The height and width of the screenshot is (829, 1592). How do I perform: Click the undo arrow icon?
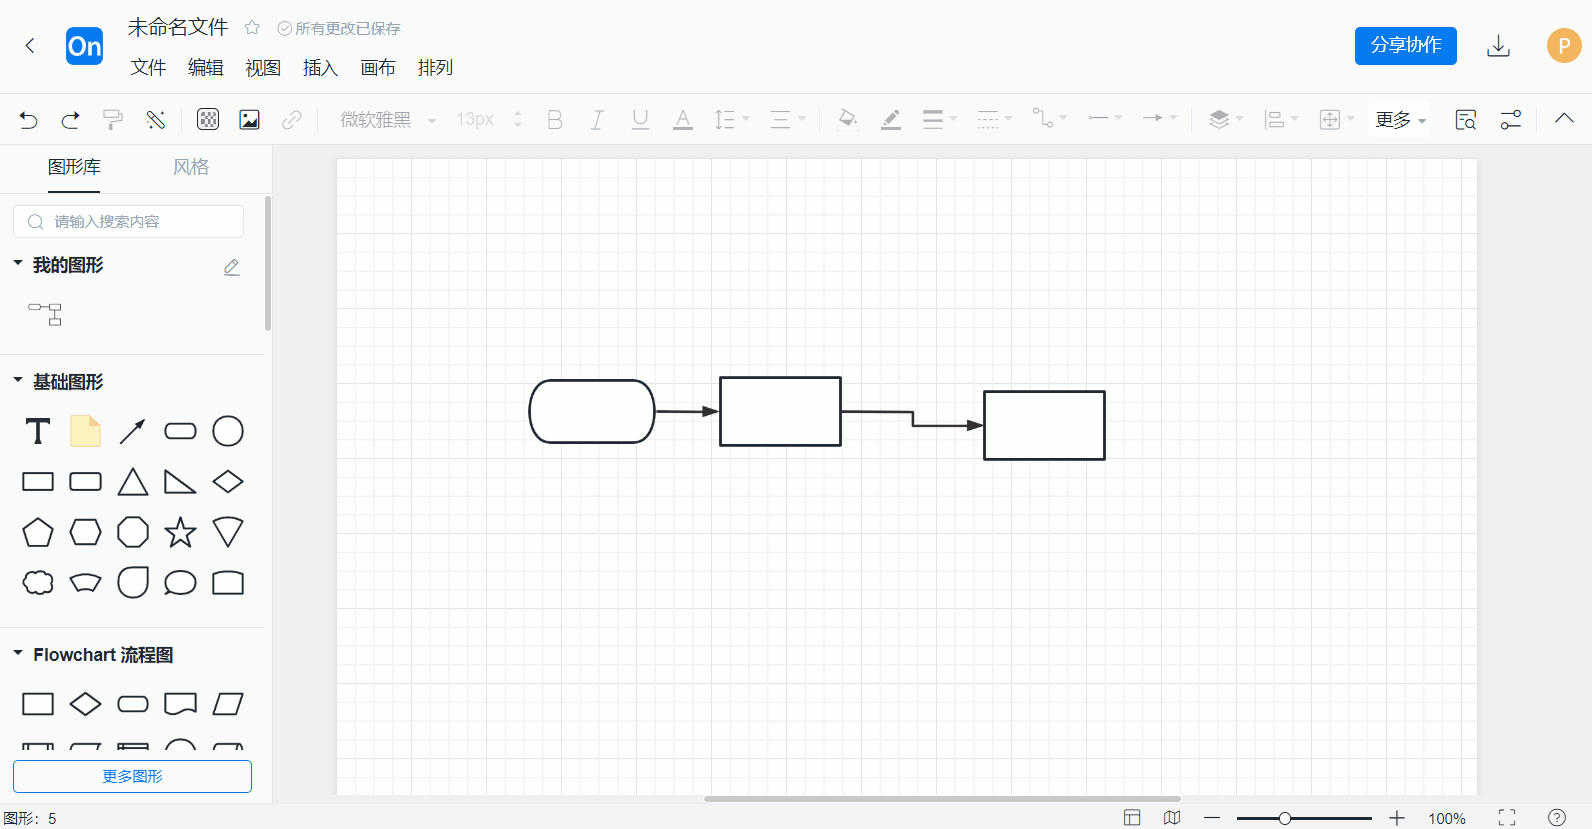coord(28,120)
